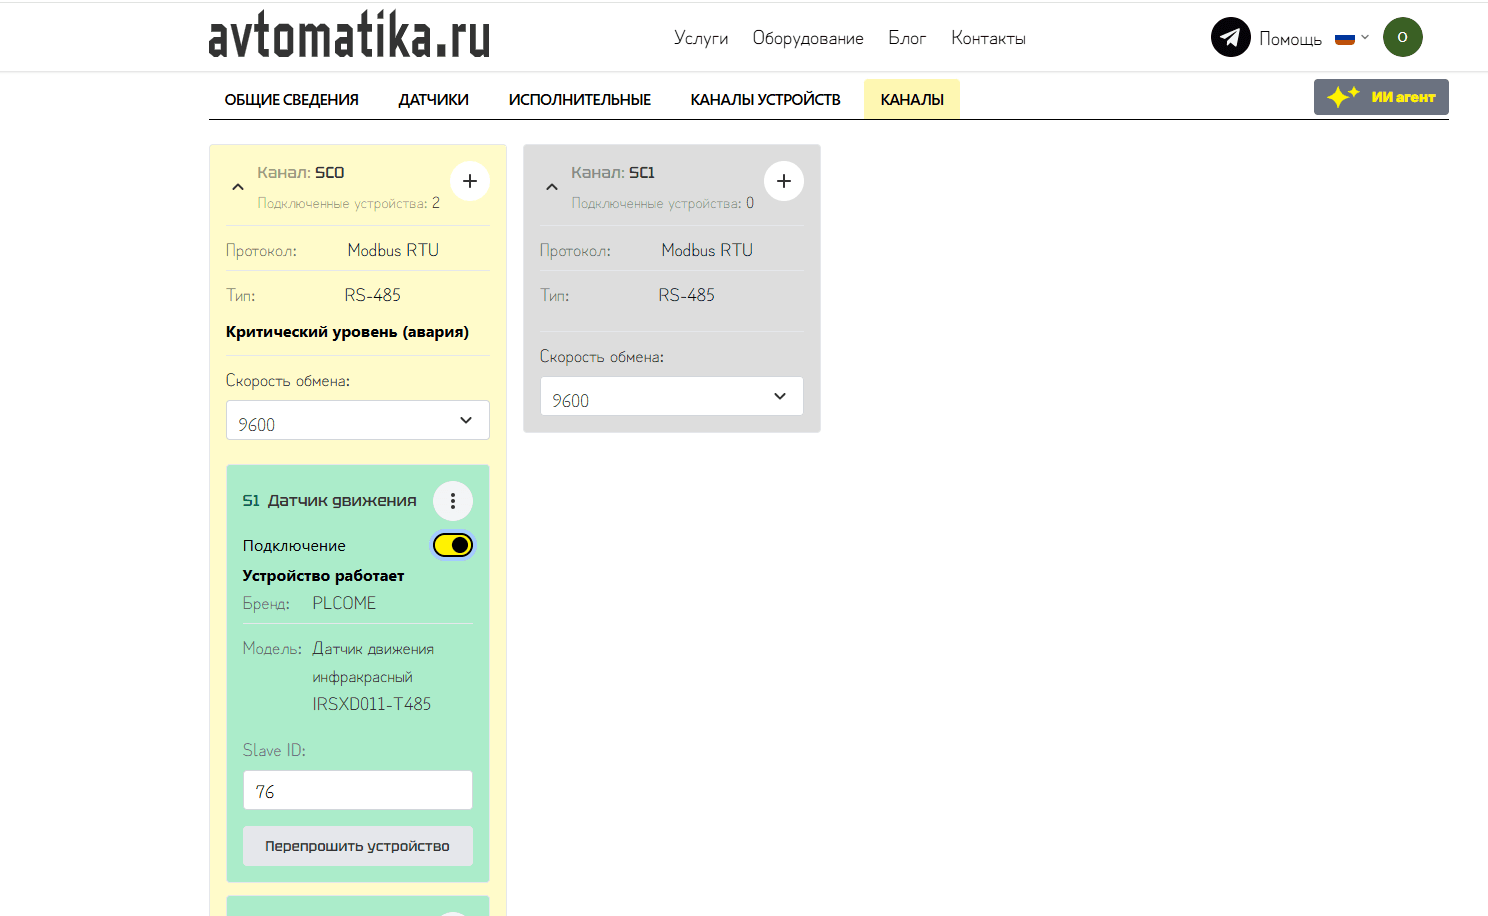Switch to ОБЩИЕ СВЕДЕНИЯ tab
Viewport: 1488px width, 916px height.
click(x=291, y=99)
